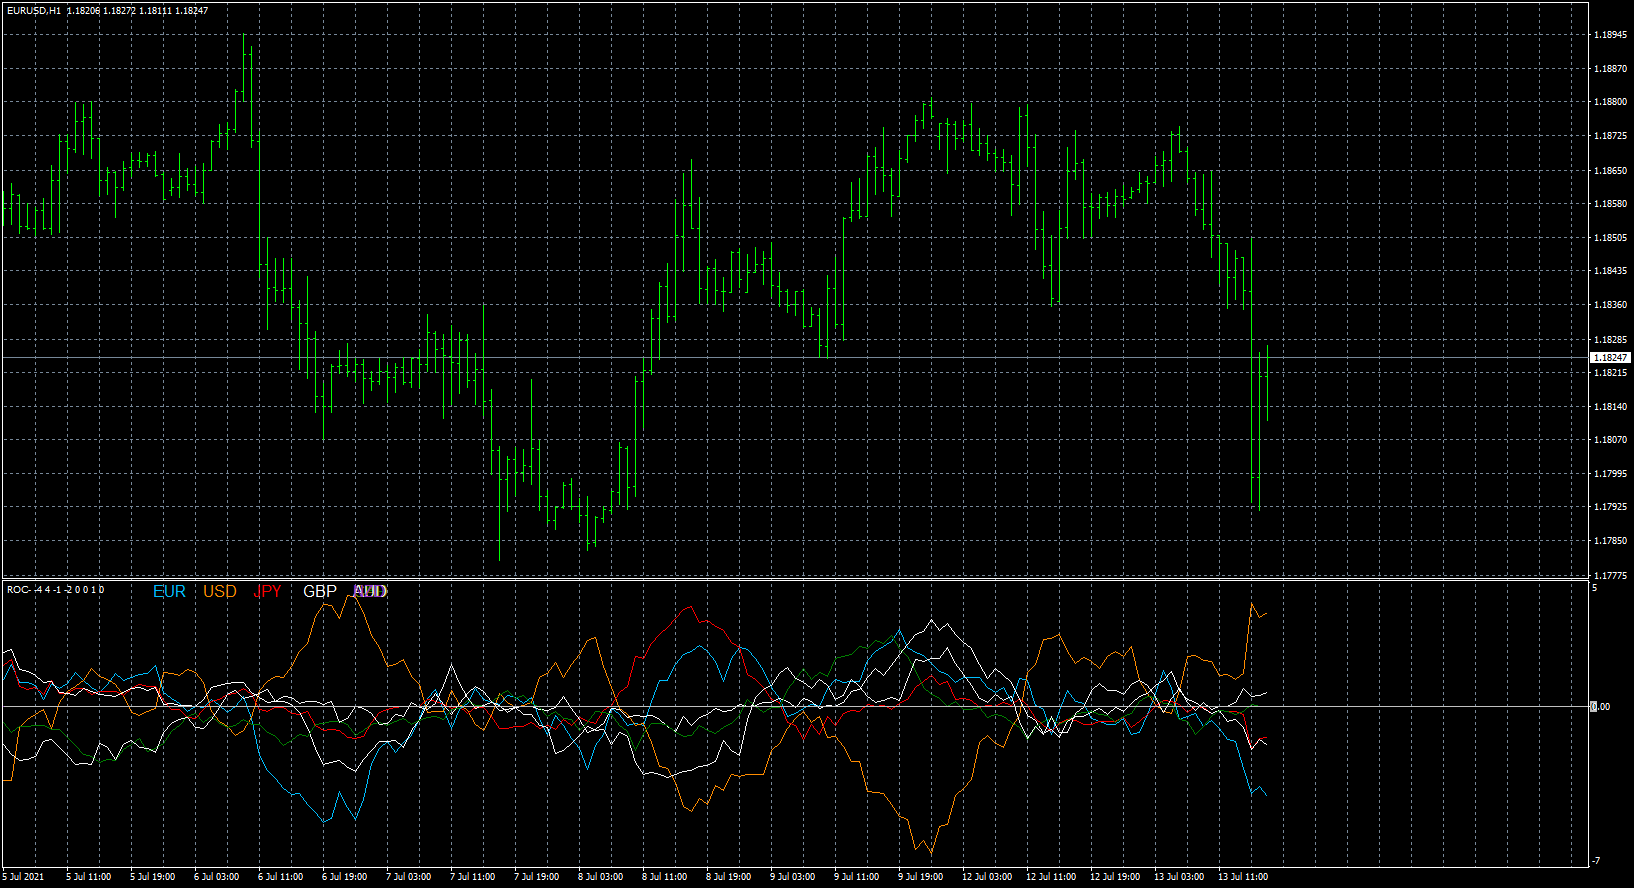The image size is (1634, 888).
Task: Click the 6 Jul 03:00 time label
Action: click(x=217, y=877)
